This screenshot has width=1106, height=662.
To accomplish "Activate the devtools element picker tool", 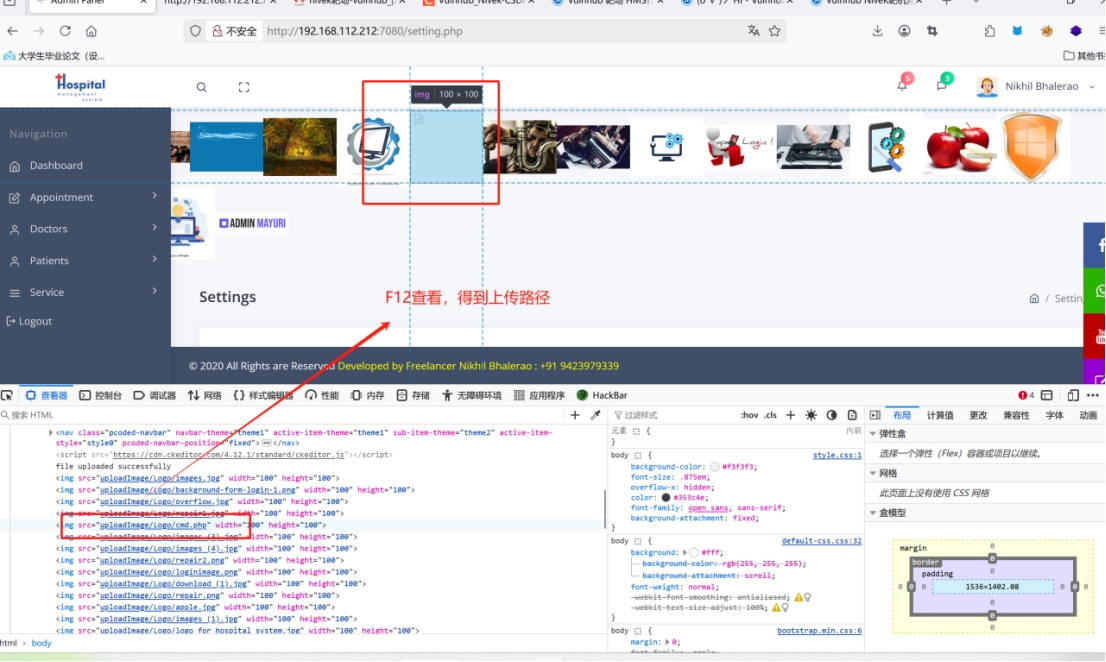I will point(7,396).
